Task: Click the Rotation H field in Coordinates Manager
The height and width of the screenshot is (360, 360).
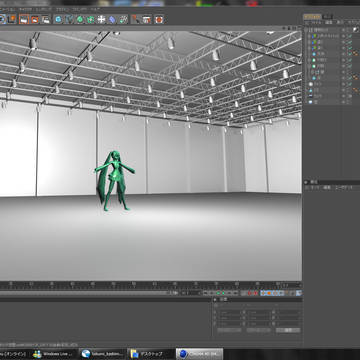Action: (x=288, y=313)
